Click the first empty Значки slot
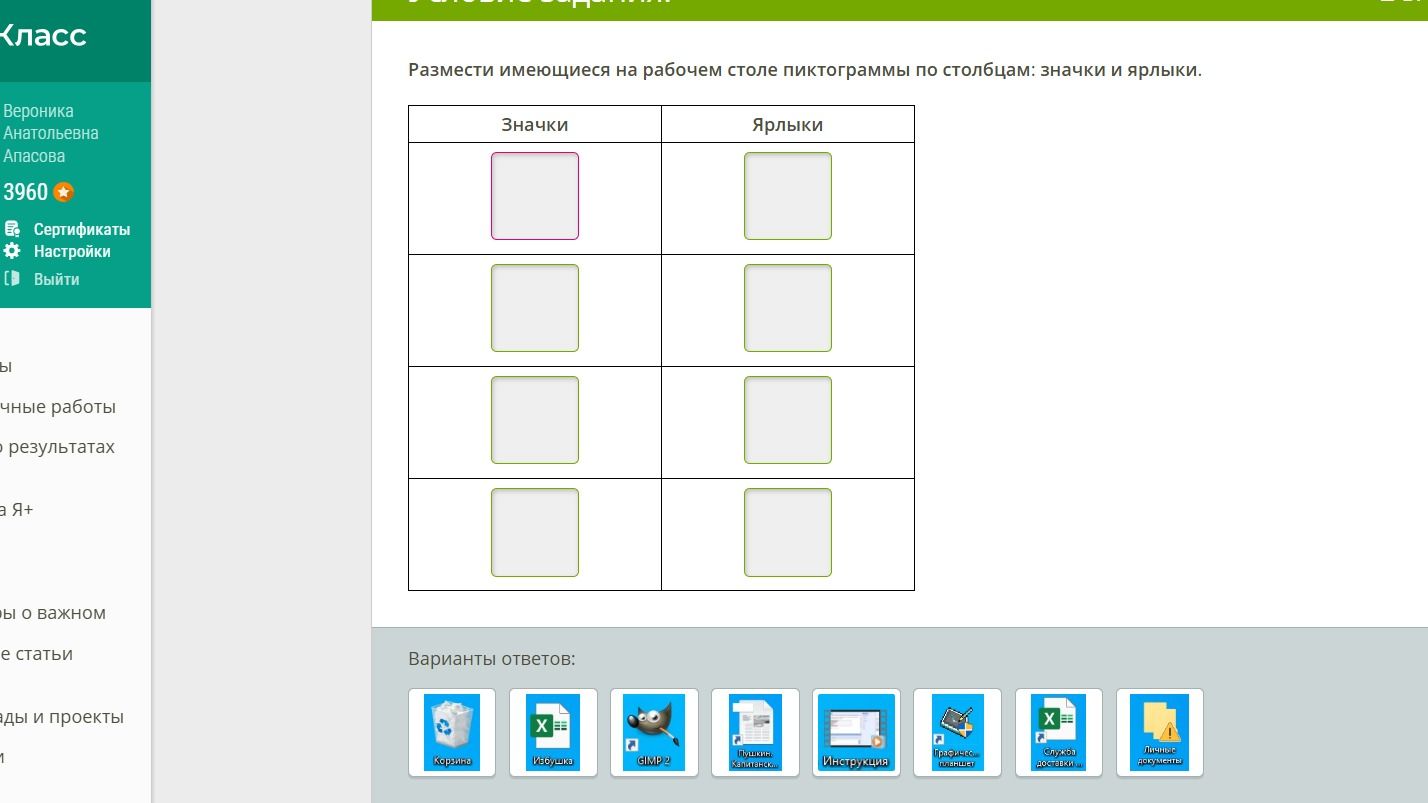This screenshot has width=1428, height=803. (x=535, y=196)
